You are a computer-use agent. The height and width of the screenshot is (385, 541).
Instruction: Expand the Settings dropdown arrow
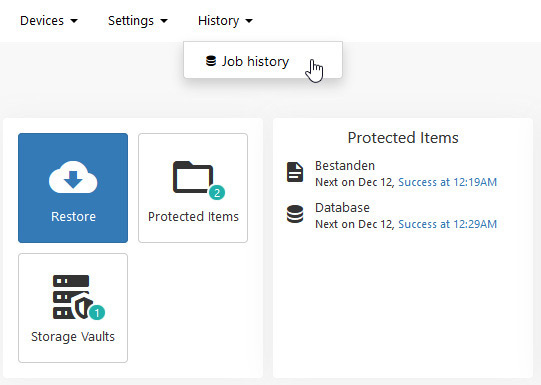coord(164,21)
